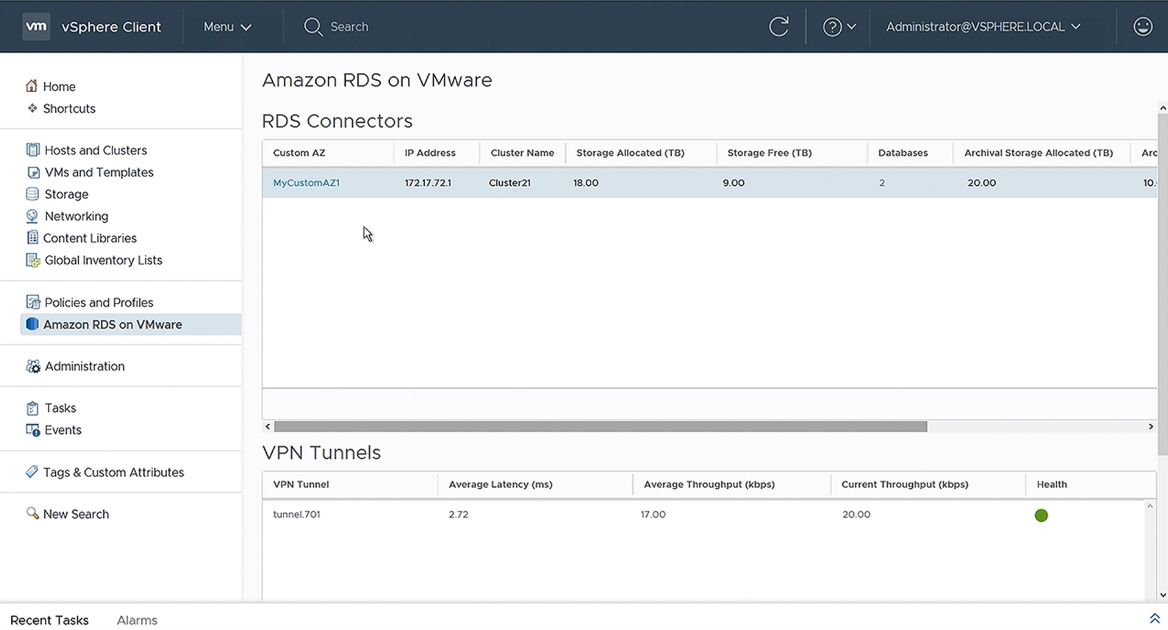Screen dimensions: 1168x630
Task: Sort by IP Address column header
Action: coord(430,153)
